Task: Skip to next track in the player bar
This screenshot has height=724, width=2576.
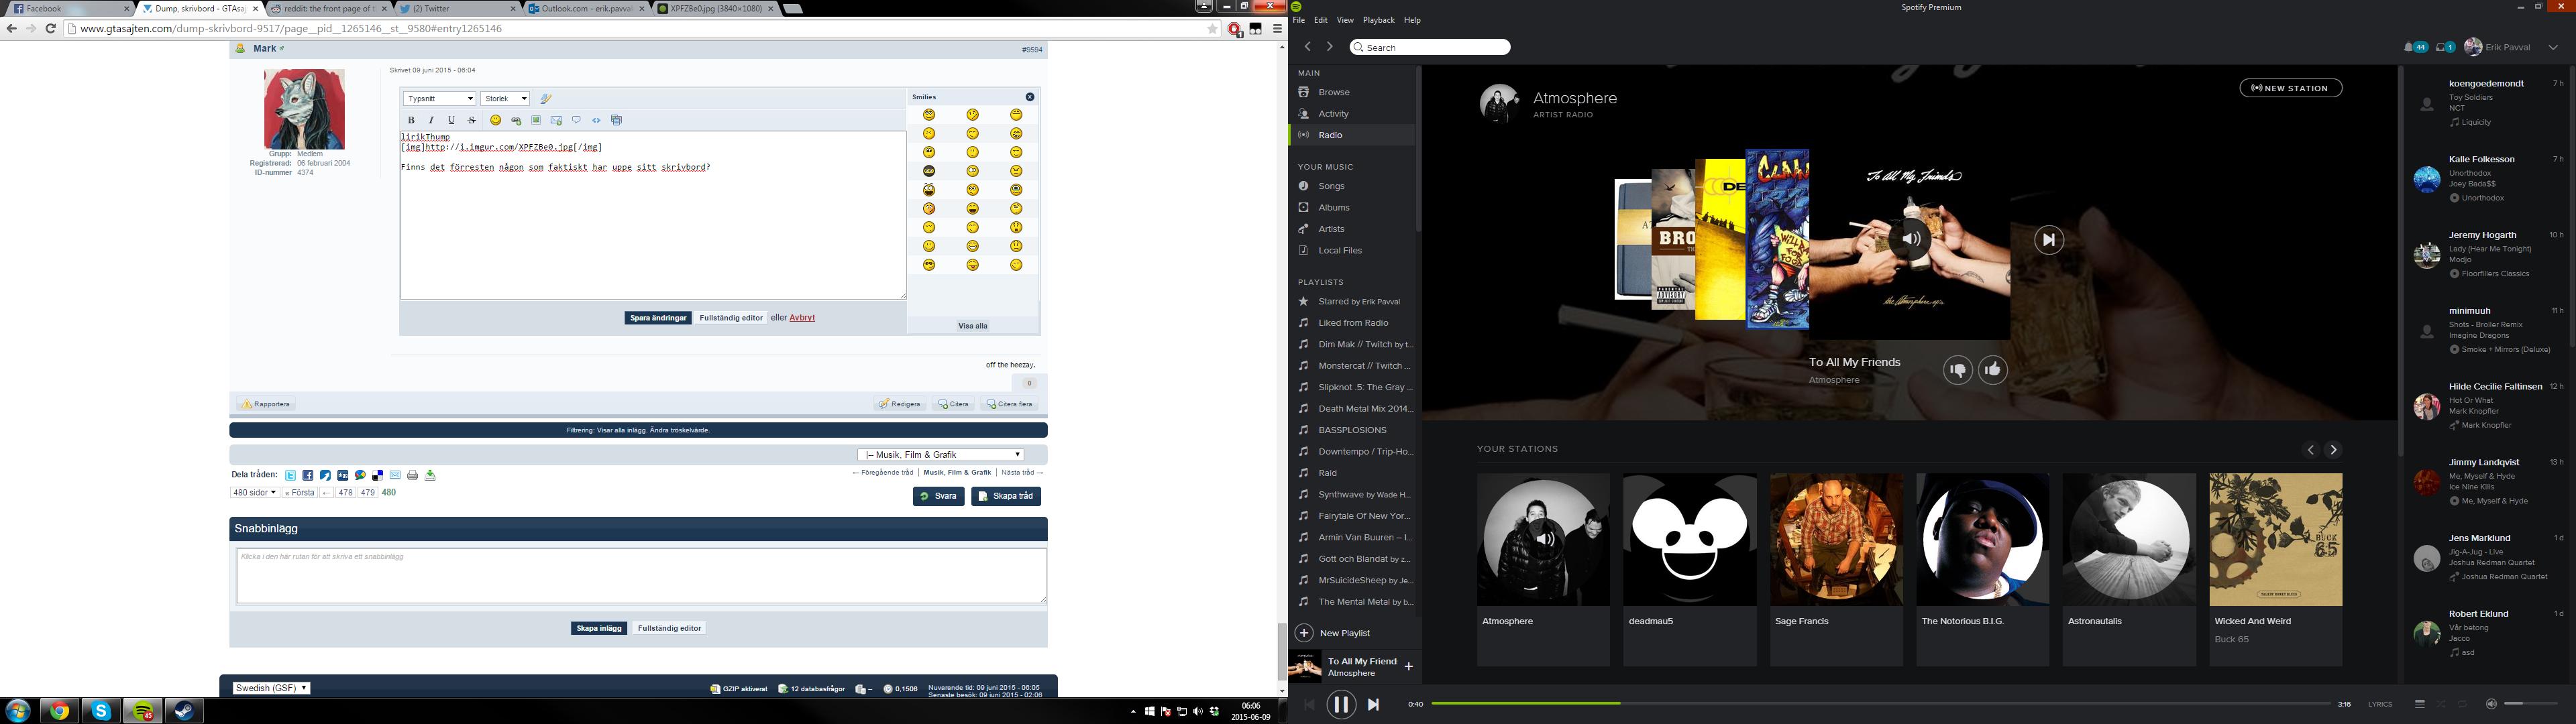Action: tap(1374, 704)
